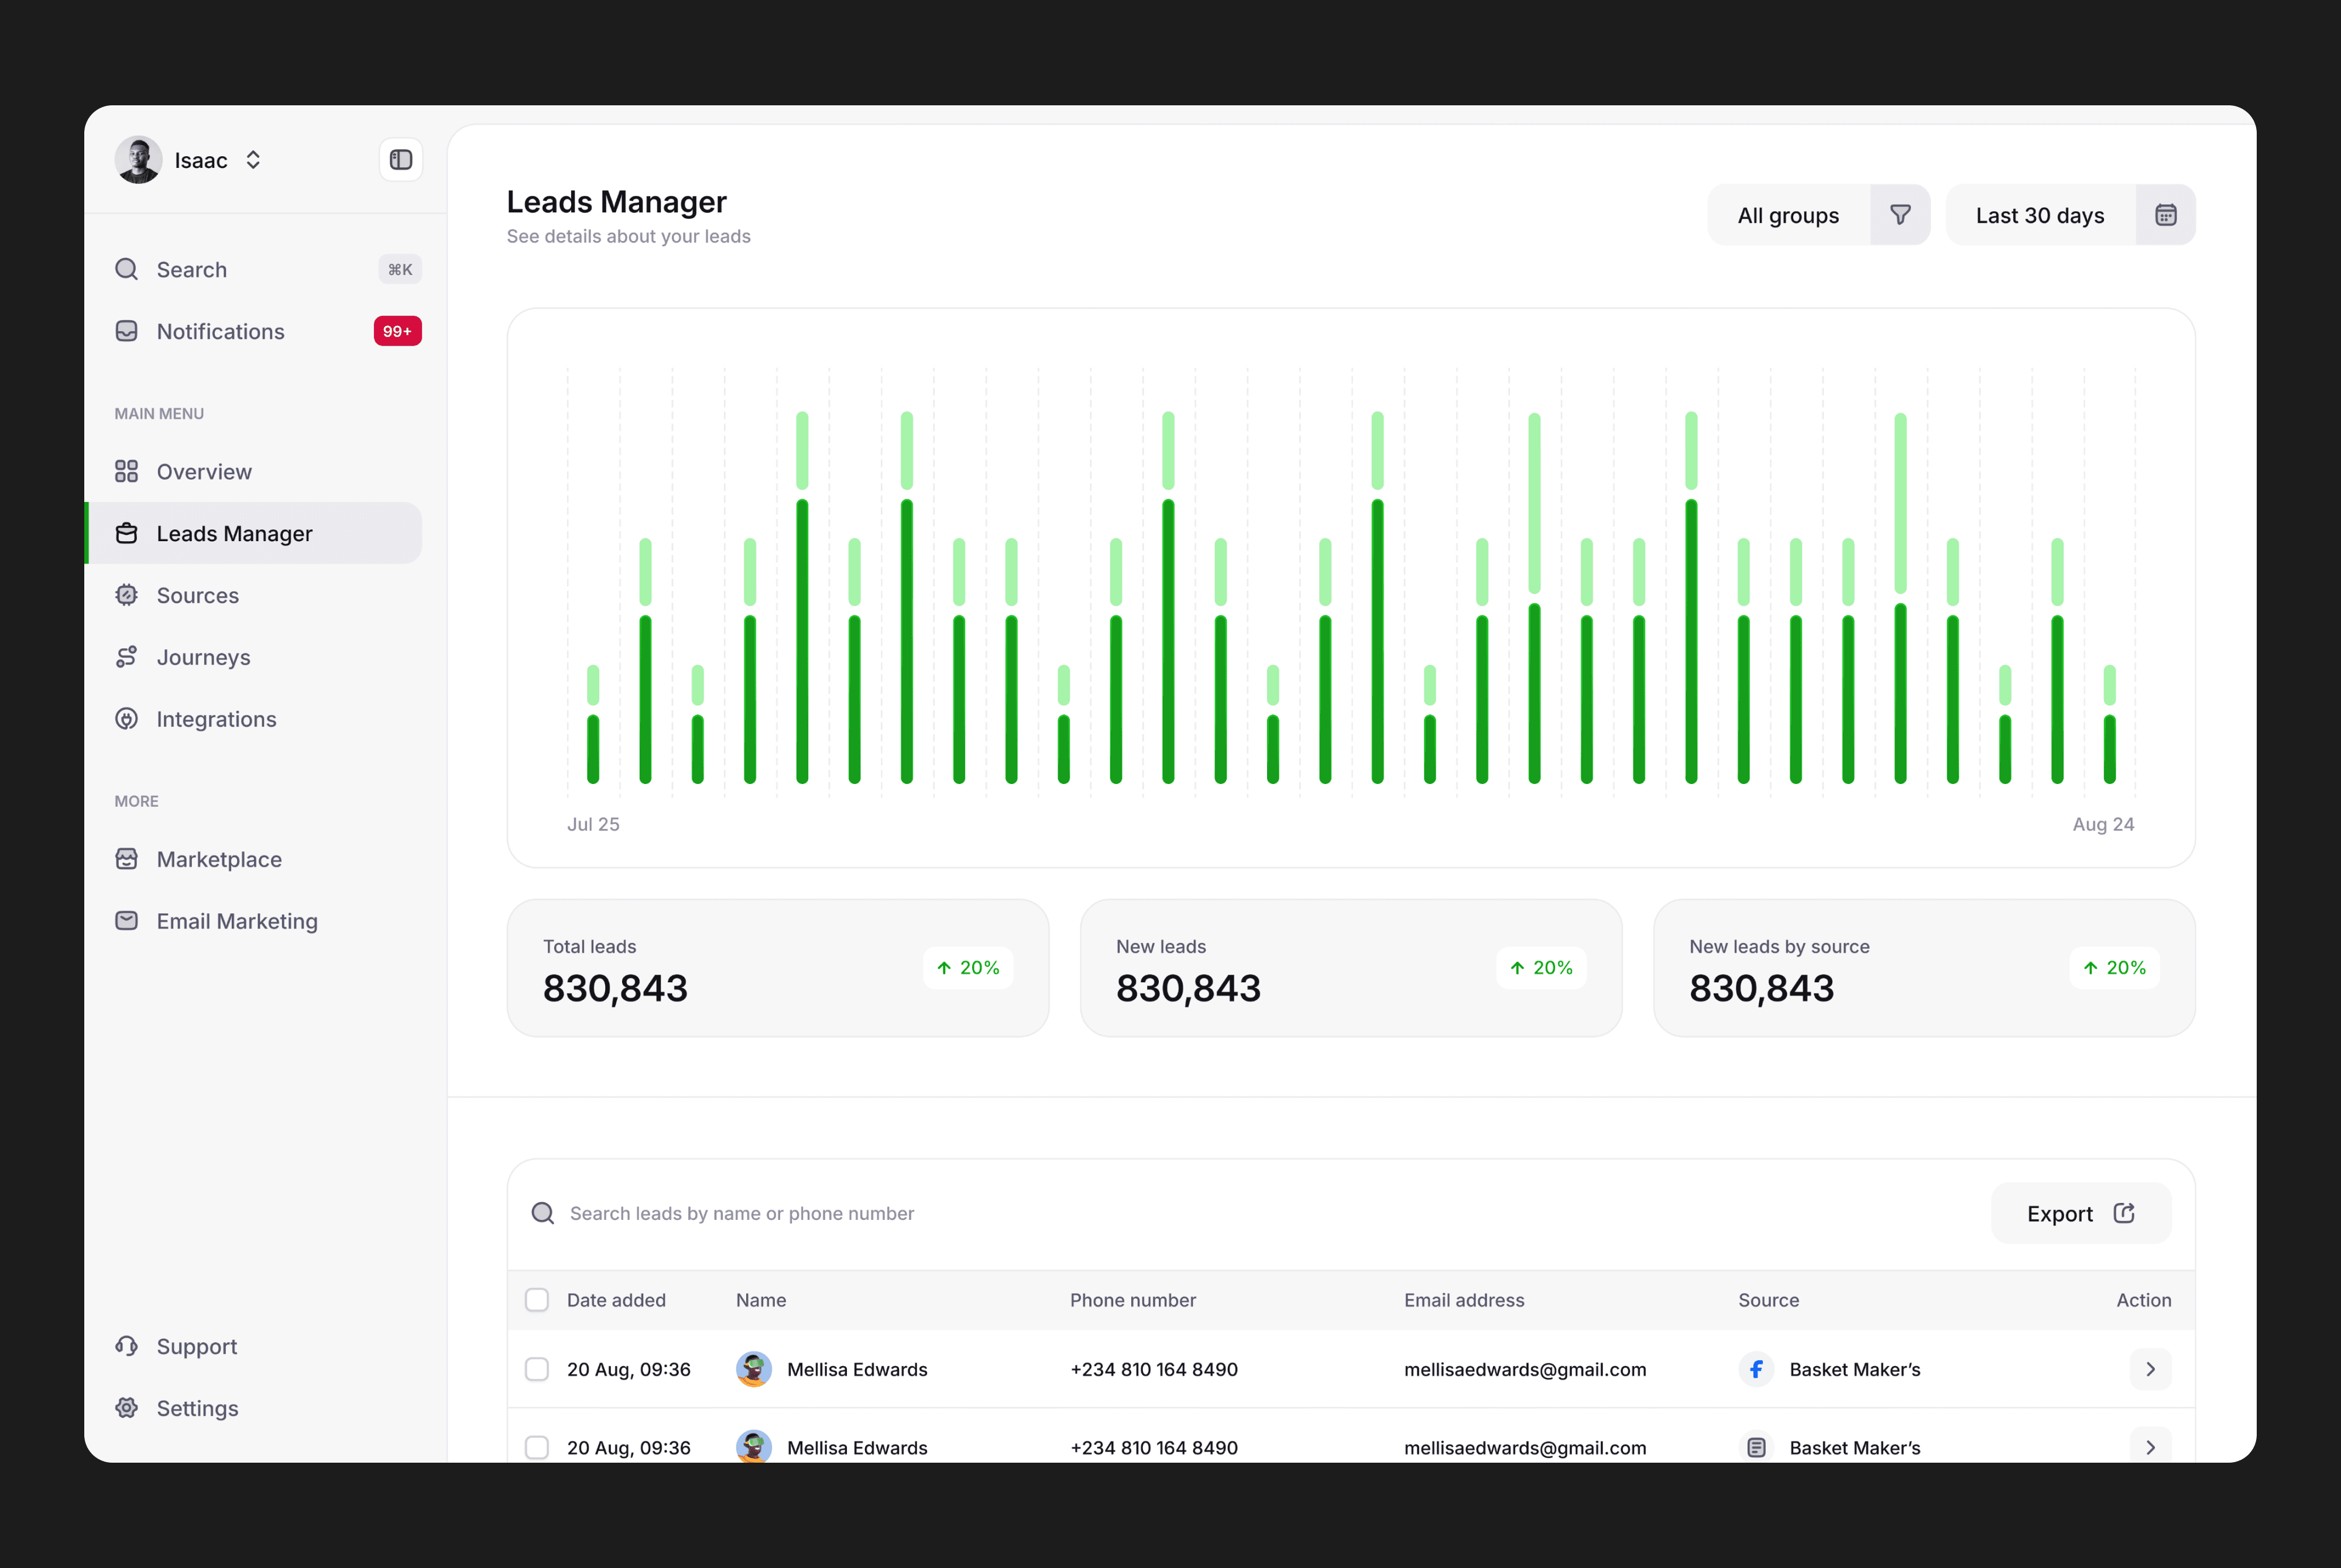Check the second Mellisa Edwards row checkbox
Image resolution: width=2341 pixels, height=1568 pixels.
pos(537,1447)
